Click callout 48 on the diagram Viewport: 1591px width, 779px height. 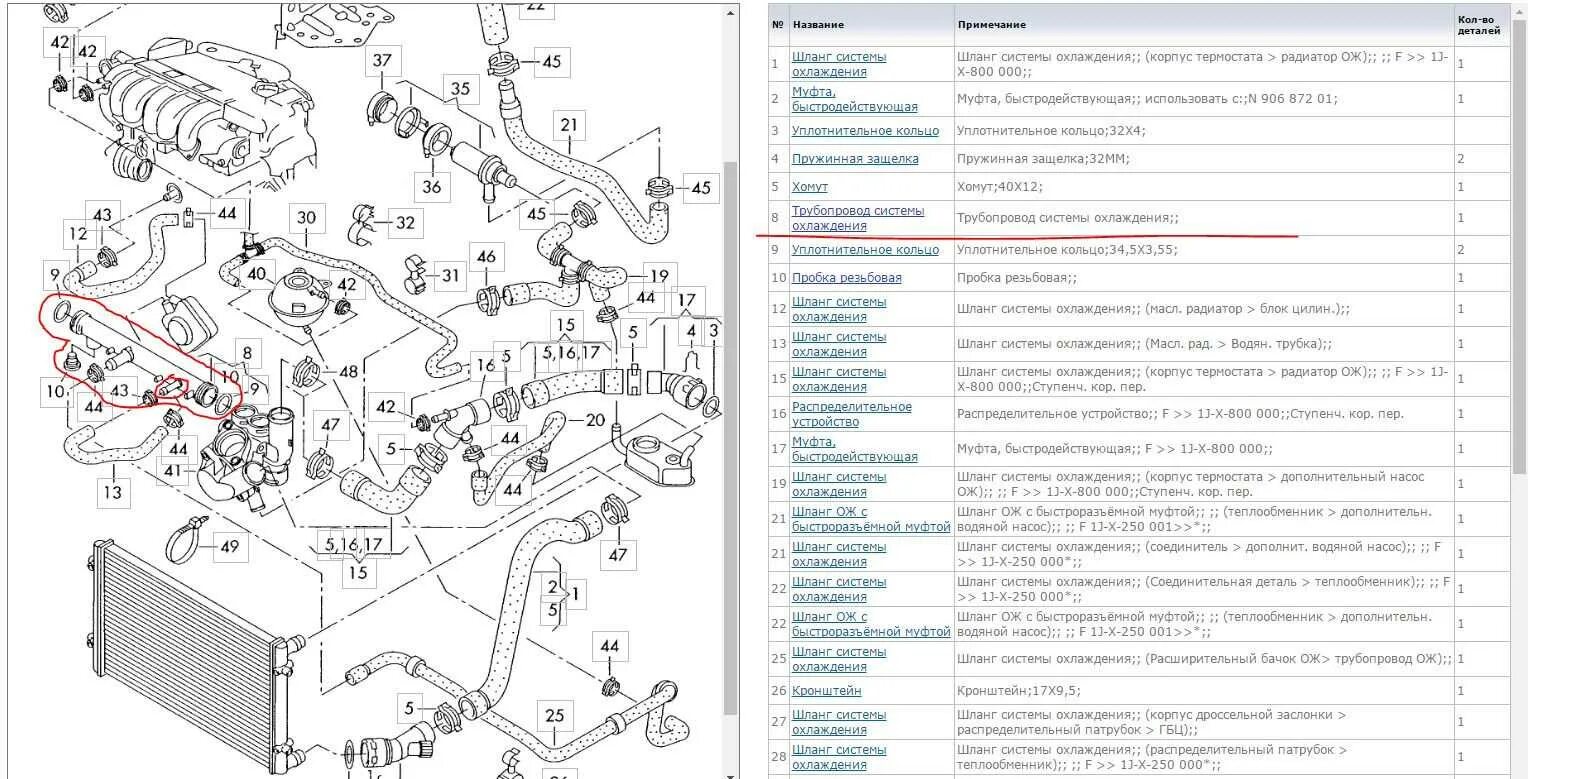347,372
